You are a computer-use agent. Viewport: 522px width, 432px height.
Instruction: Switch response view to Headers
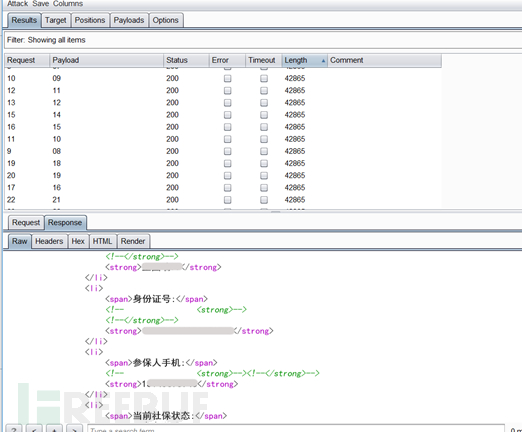point(49,241)
